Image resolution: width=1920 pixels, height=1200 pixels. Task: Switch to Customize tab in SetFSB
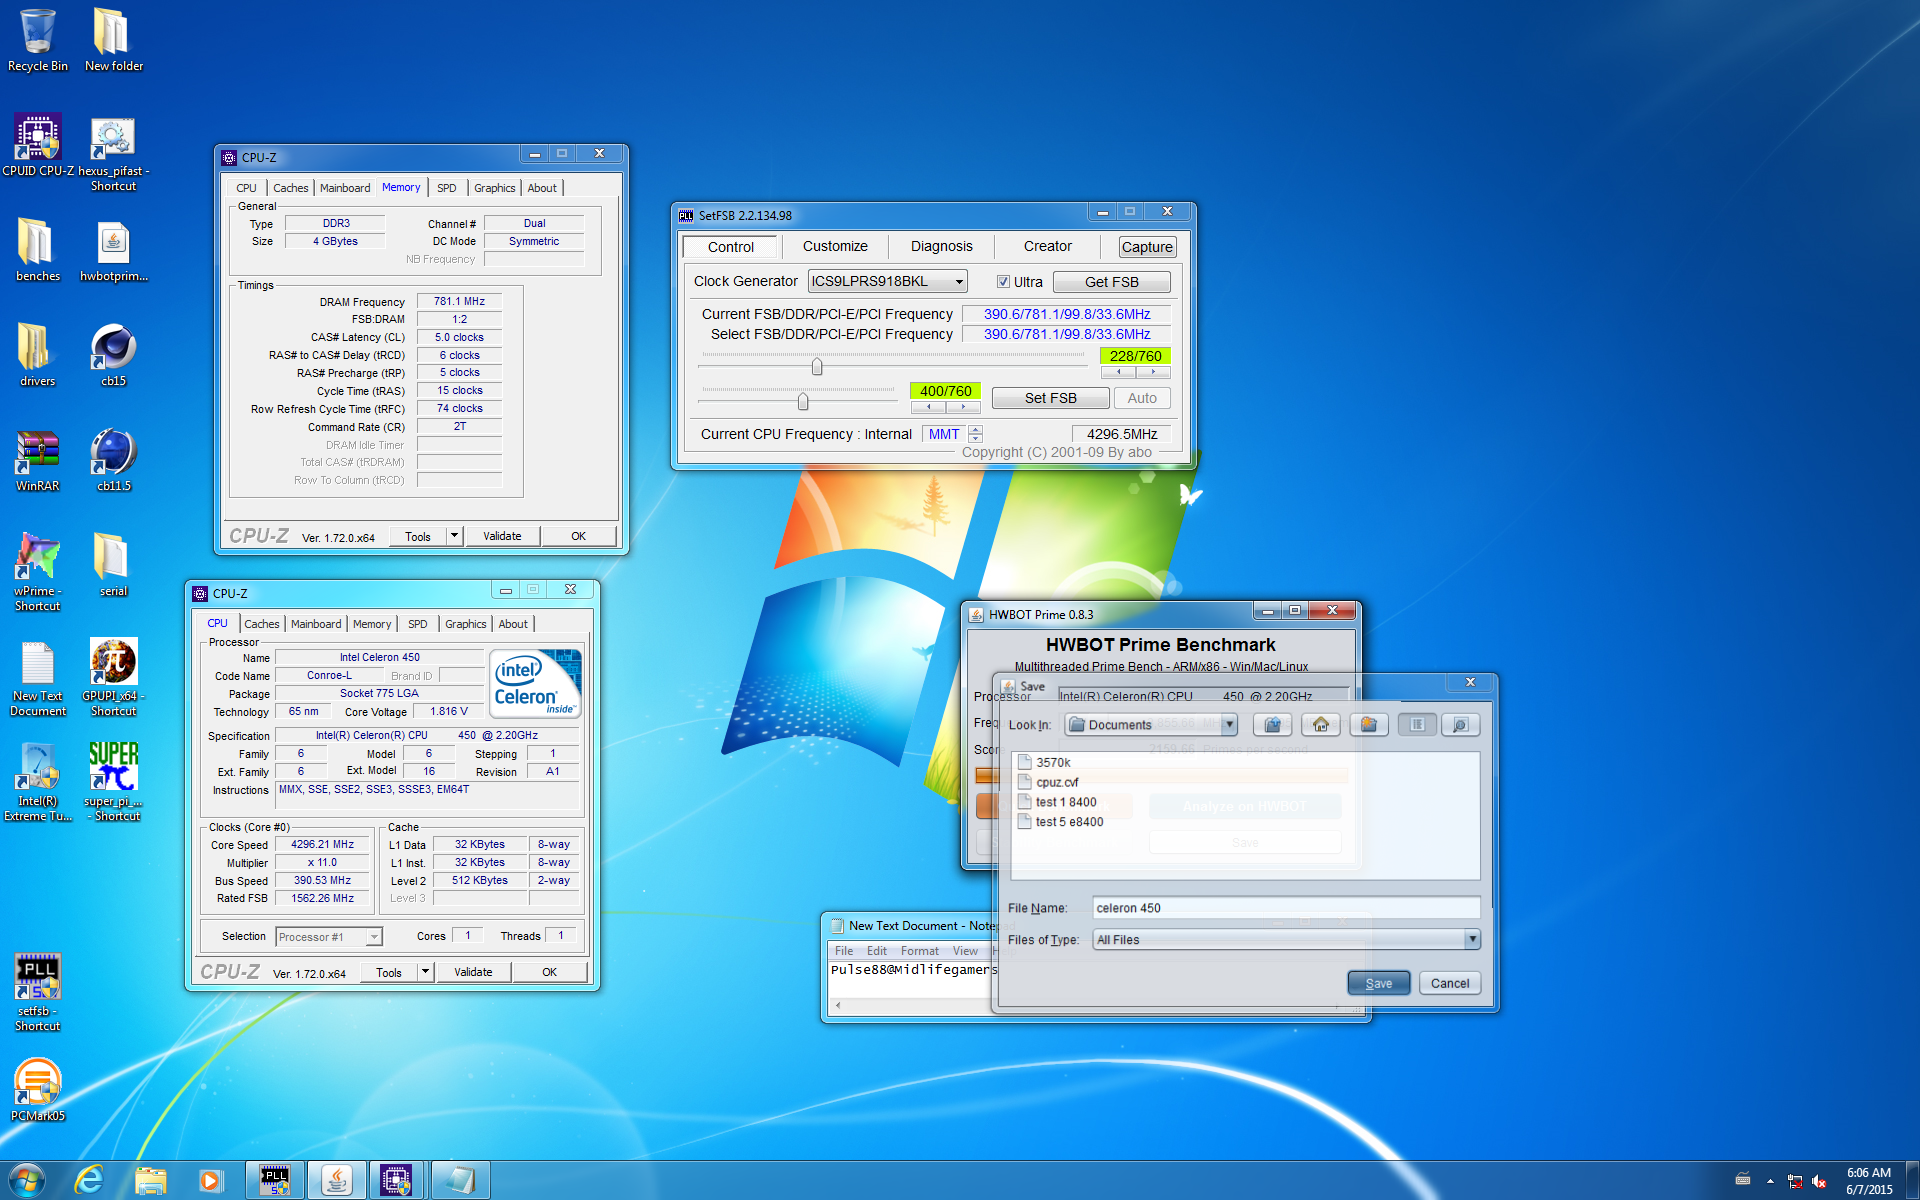pos(835,246)
